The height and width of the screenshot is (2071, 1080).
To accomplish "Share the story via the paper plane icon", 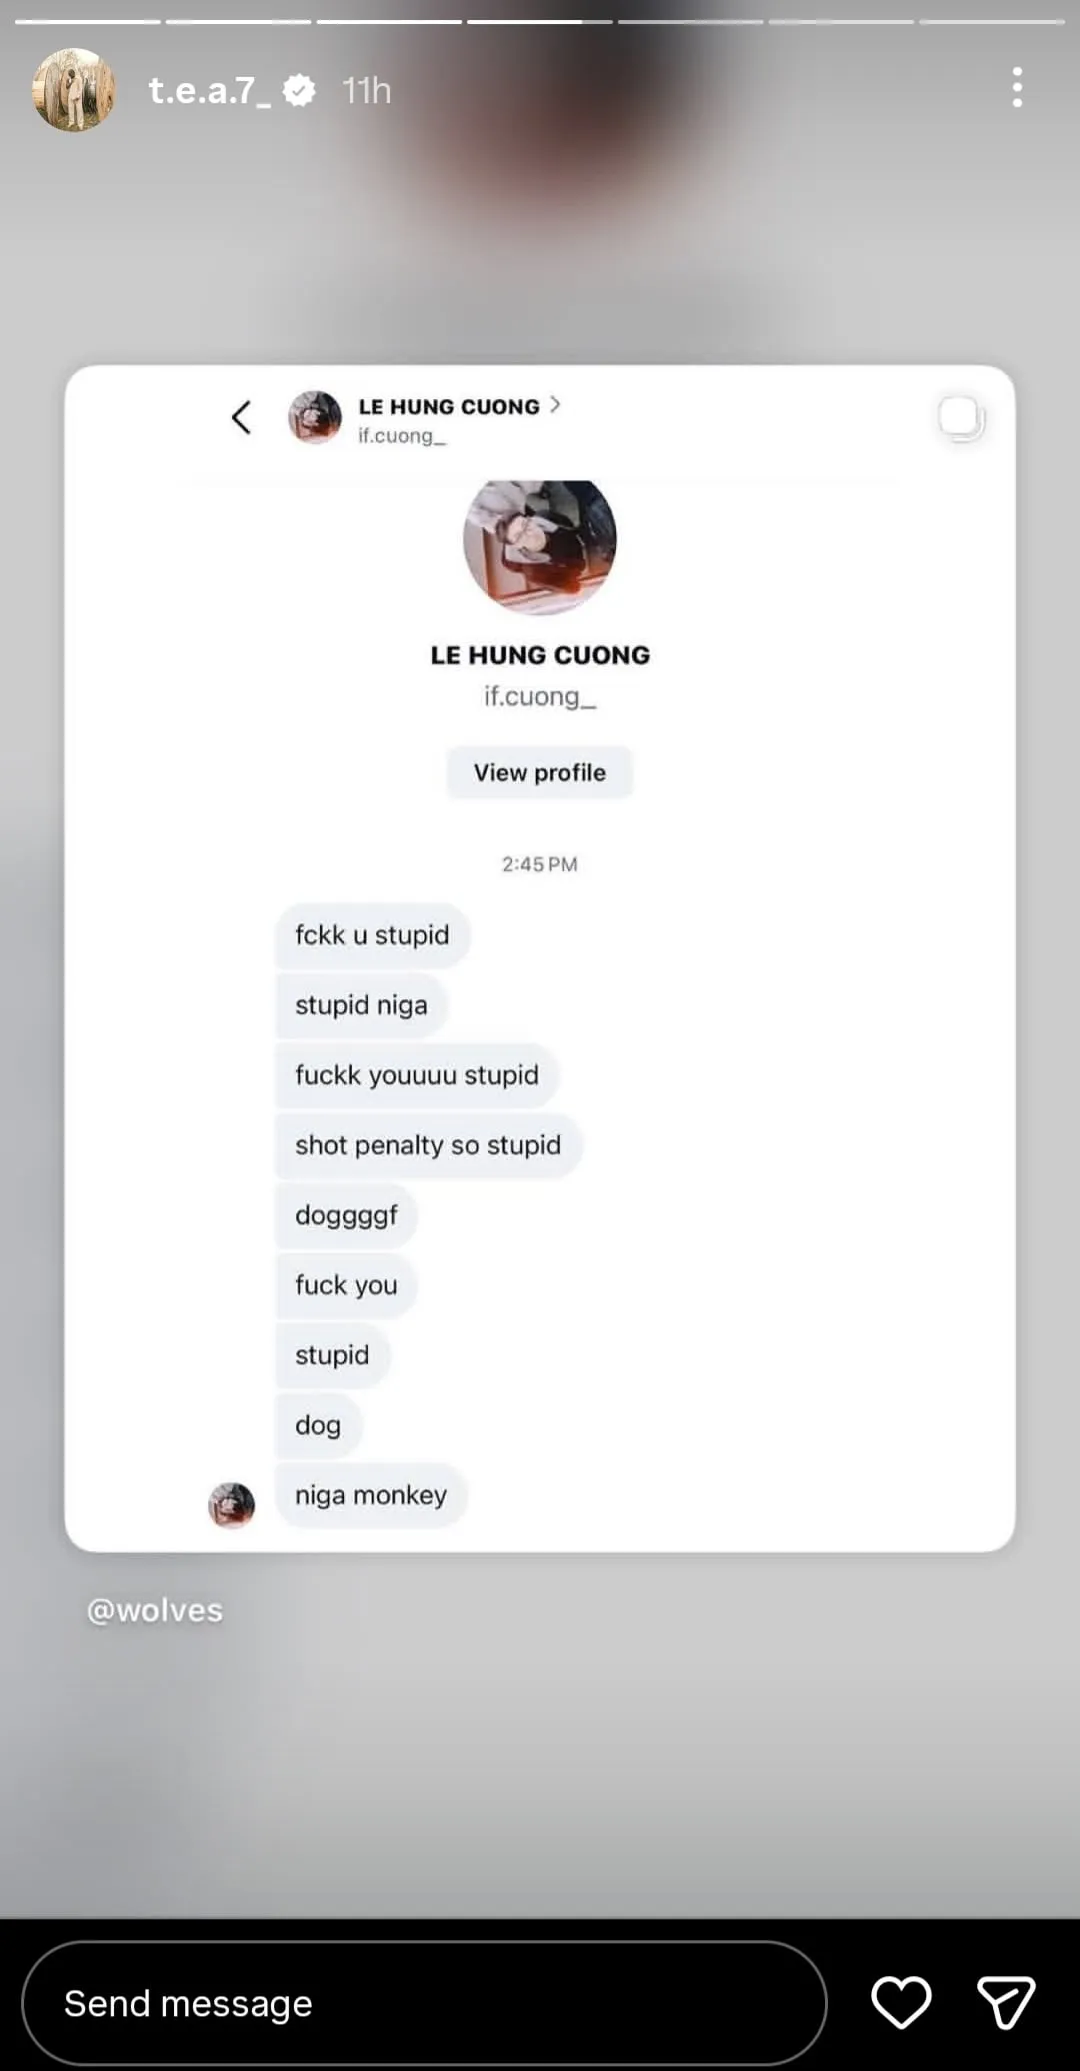I will click(1007, 2003).
